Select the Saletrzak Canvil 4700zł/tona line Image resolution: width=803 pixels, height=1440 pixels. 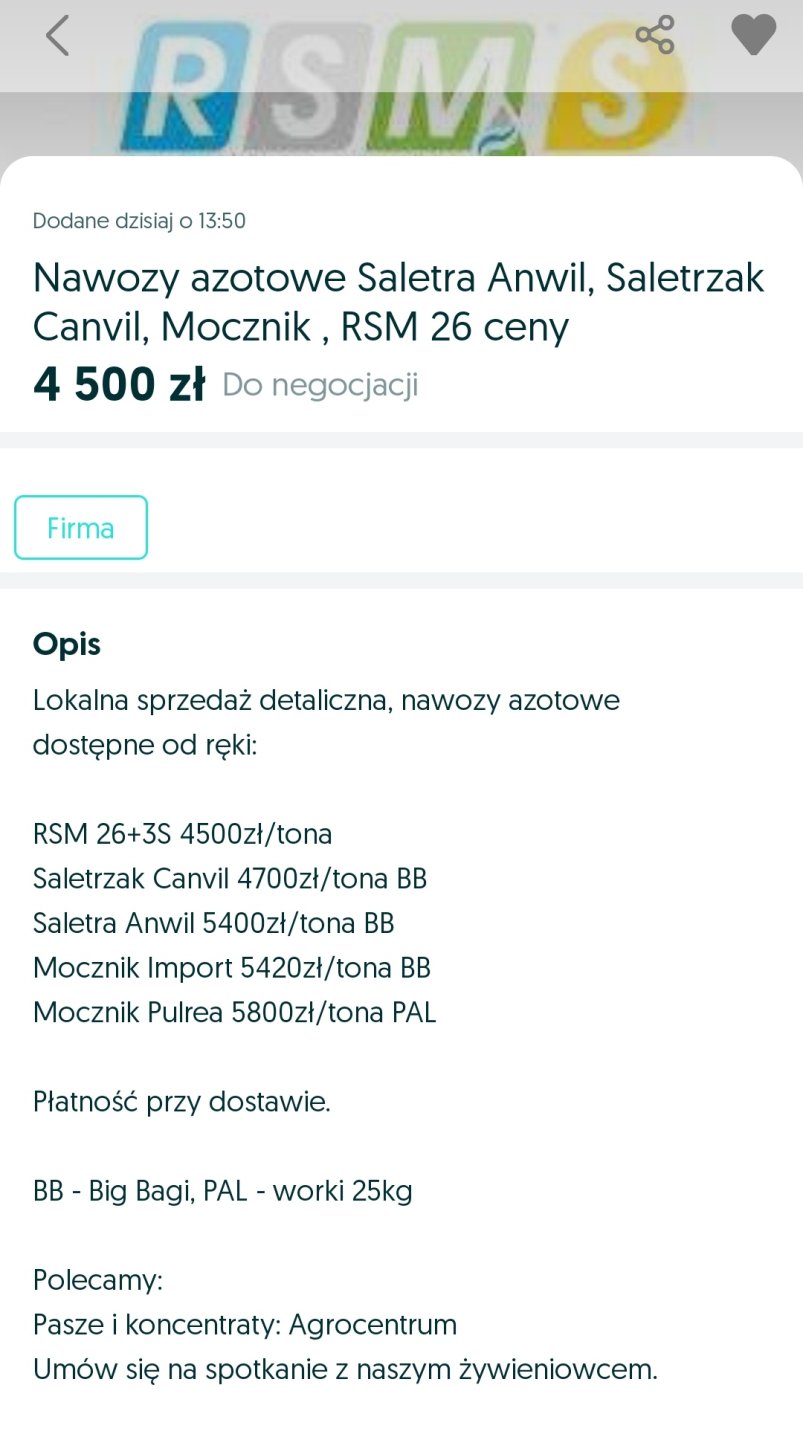(230, 878)
